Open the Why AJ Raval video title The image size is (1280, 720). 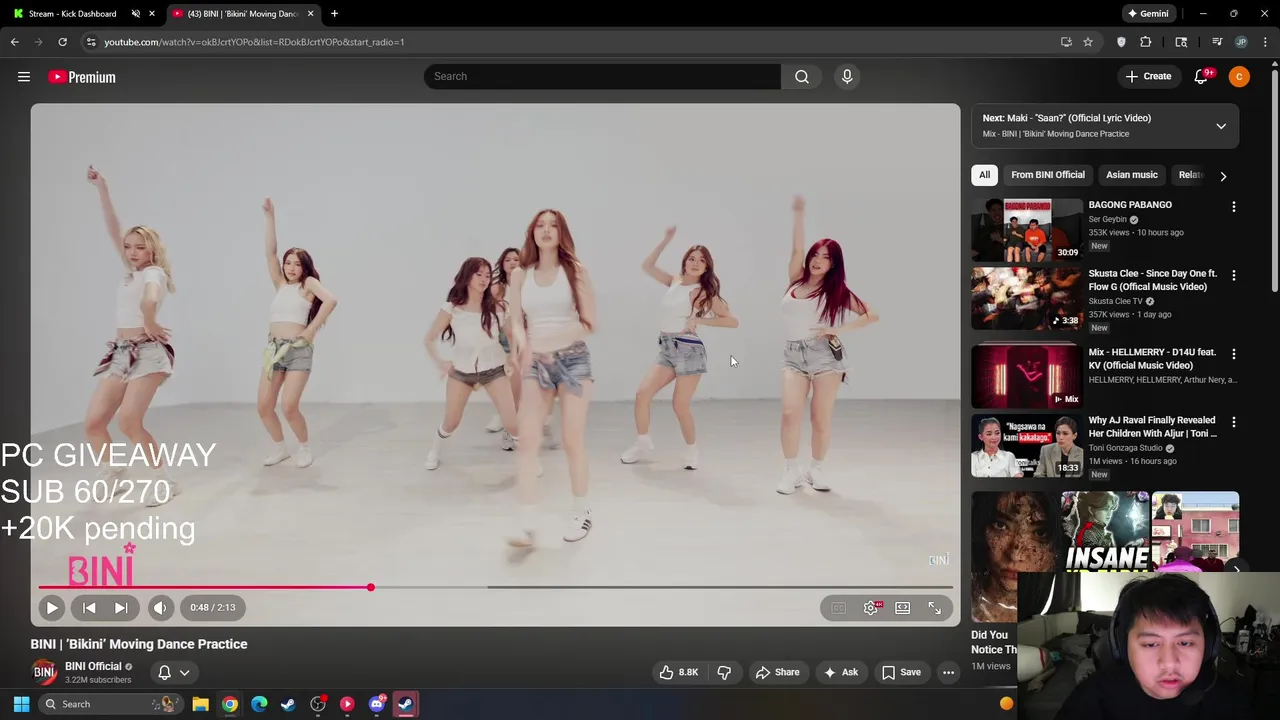(x=1152, y=427)
